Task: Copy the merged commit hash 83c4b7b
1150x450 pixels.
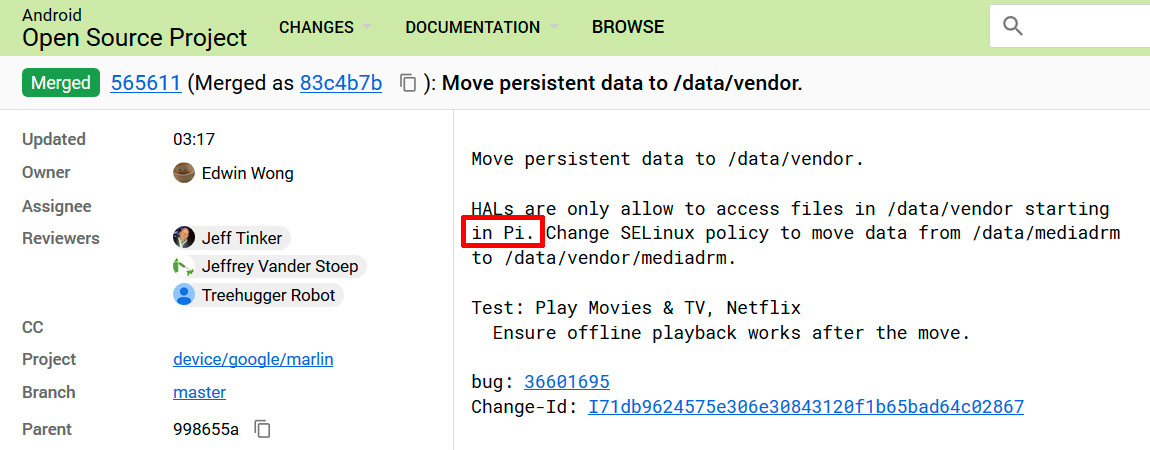Action: click(x=408, y=83)
